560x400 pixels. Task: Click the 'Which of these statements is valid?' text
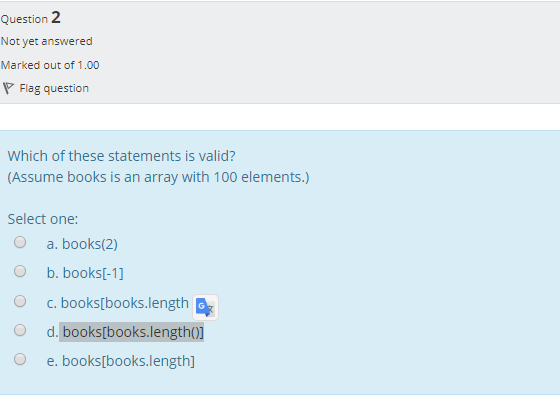click(121, 156)
